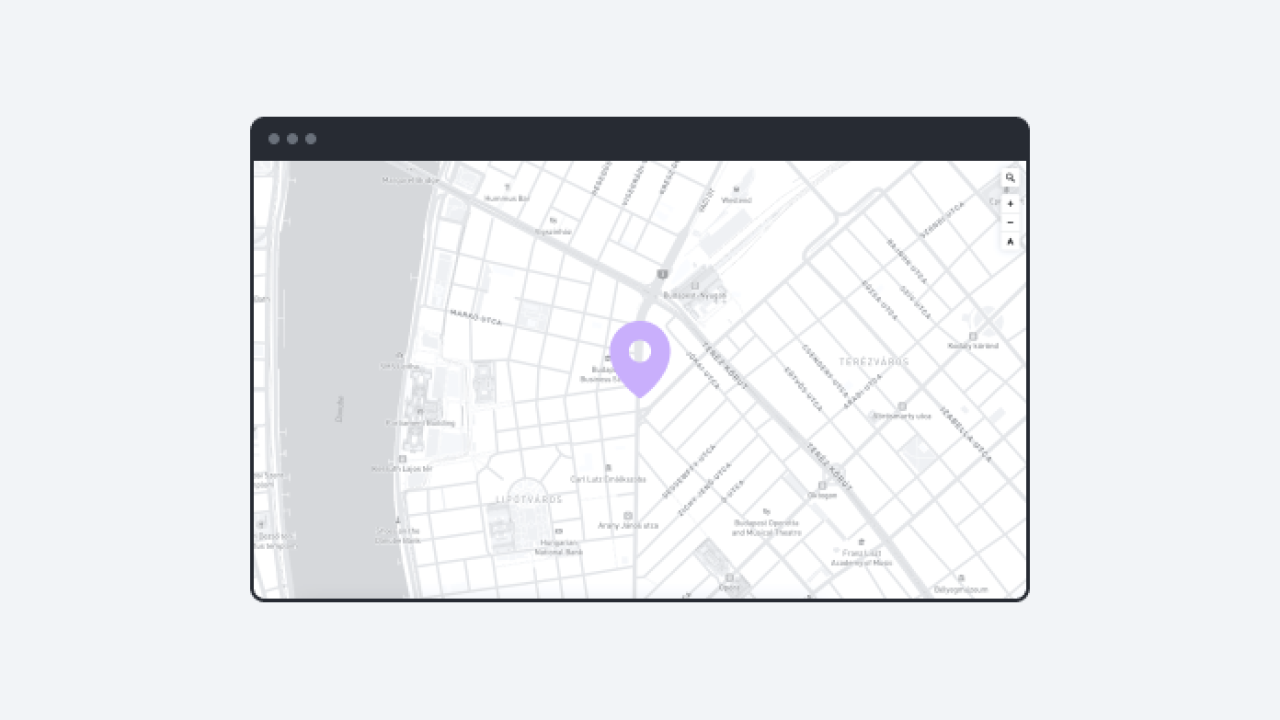Image resolution: width=1280 pixels, height=720 pixels.
Task: Select the Arany János utca station marker
Action: [628, 515]
